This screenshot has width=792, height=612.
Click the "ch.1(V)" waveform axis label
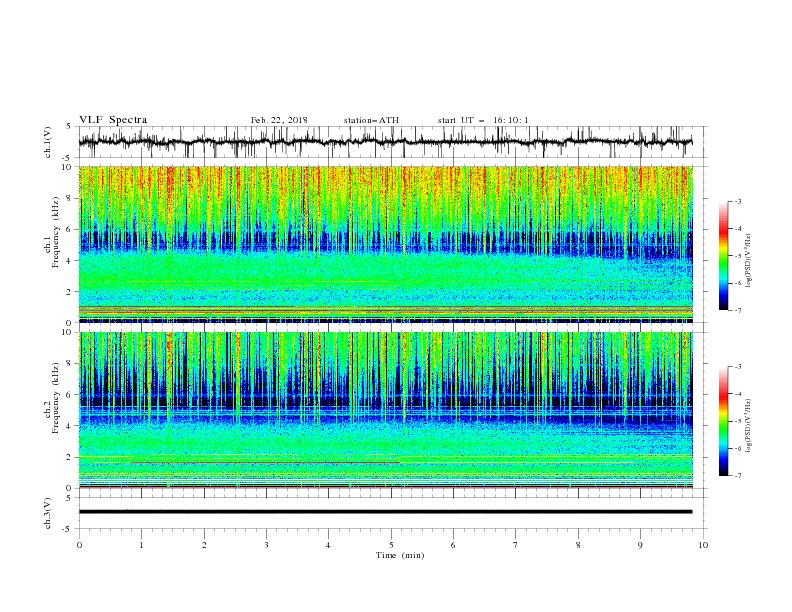(48, 142)
